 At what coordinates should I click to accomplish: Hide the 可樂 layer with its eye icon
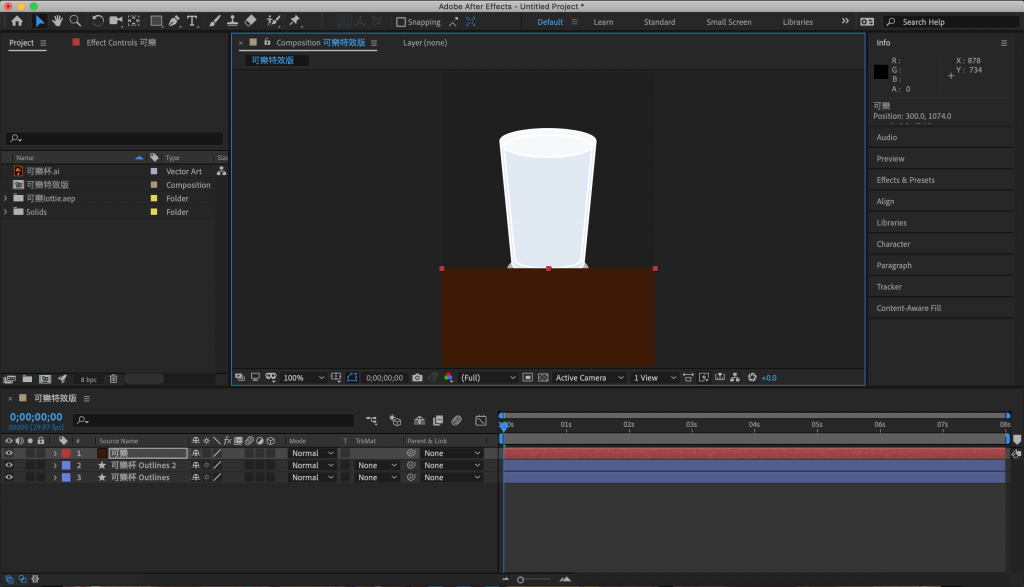(x=9, y=453)
